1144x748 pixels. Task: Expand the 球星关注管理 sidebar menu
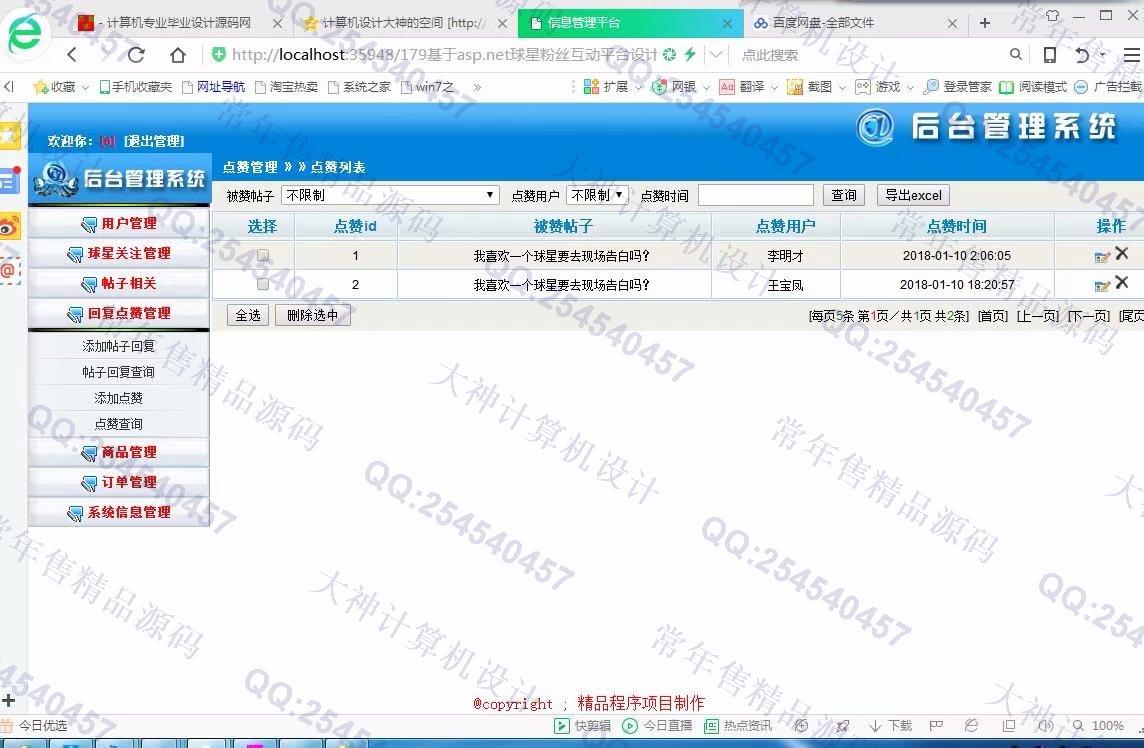[x=119, y=253]
